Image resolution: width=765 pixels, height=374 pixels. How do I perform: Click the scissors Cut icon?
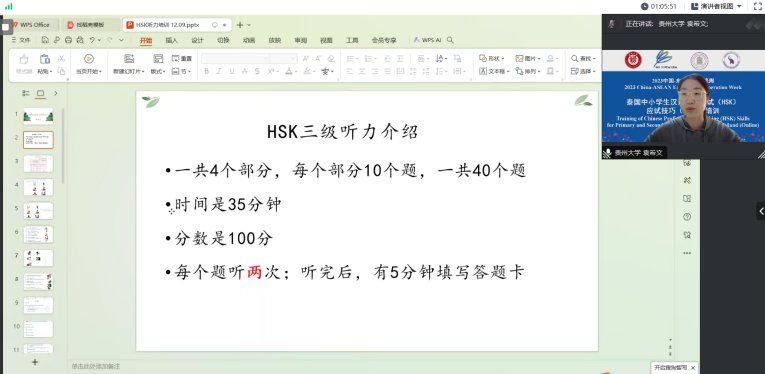61,59
